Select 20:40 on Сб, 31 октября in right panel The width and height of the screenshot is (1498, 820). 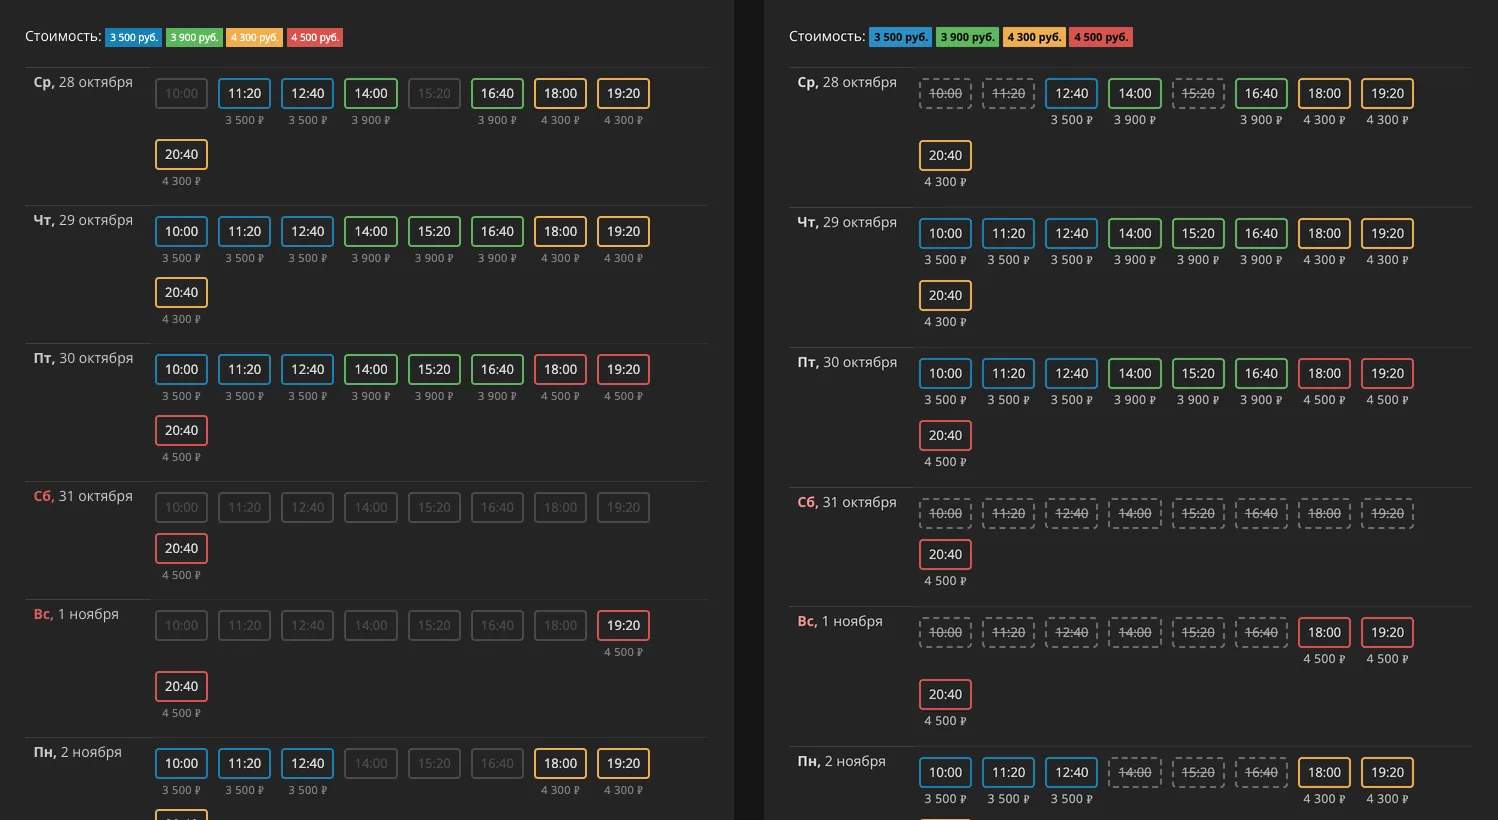945,554
